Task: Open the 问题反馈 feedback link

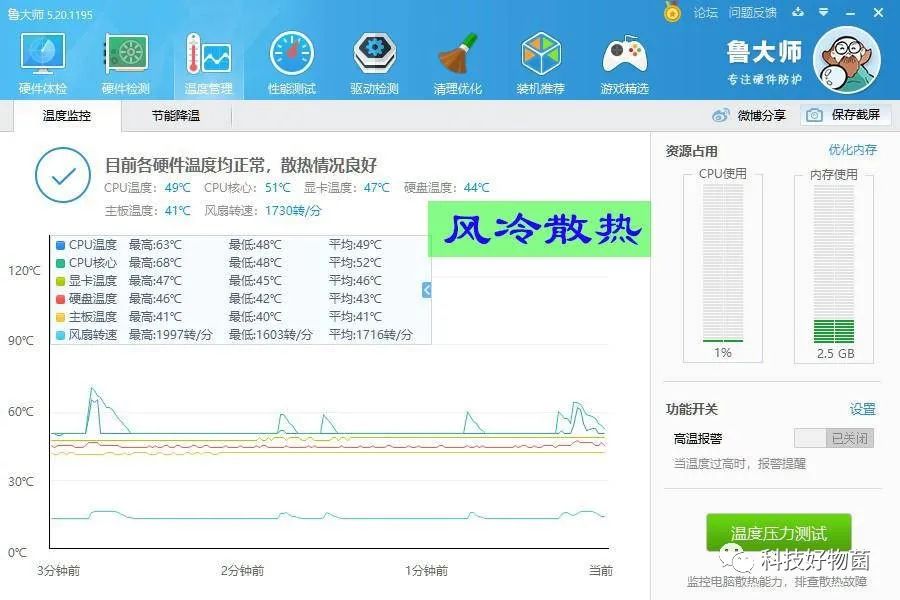Action: [752, 12]
